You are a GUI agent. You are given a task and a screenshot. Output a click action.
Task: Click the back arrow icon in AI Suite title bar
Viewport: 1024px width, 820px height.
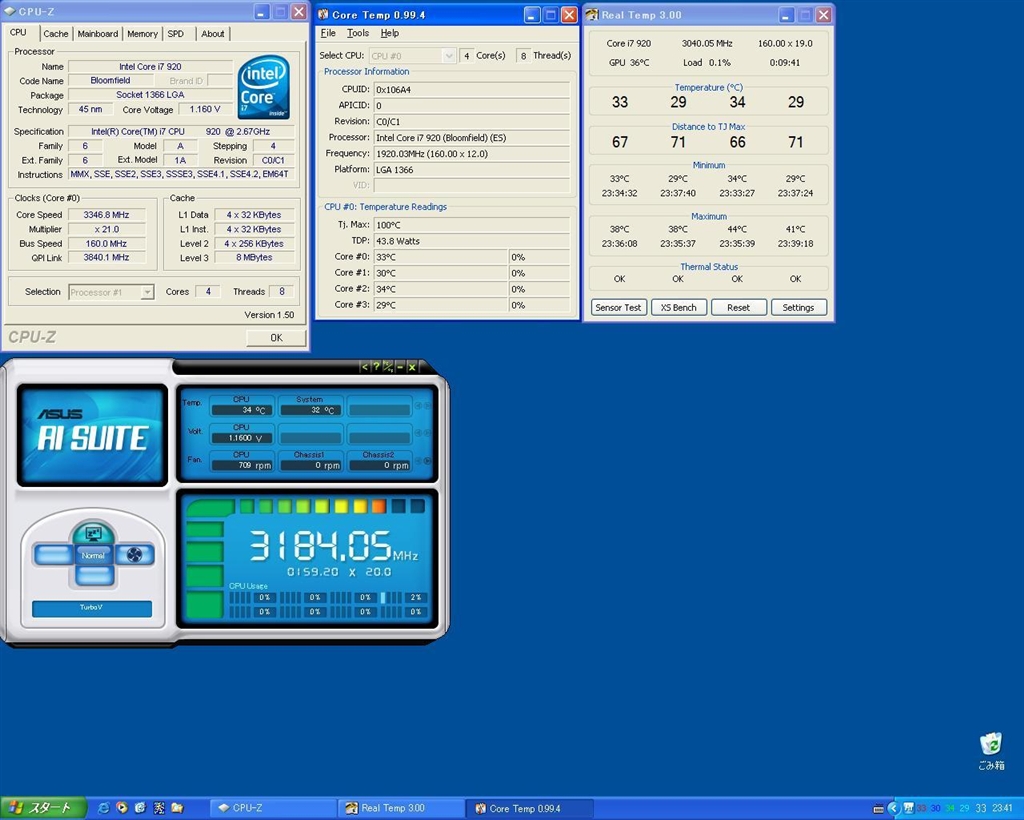[x=364, y=367]
